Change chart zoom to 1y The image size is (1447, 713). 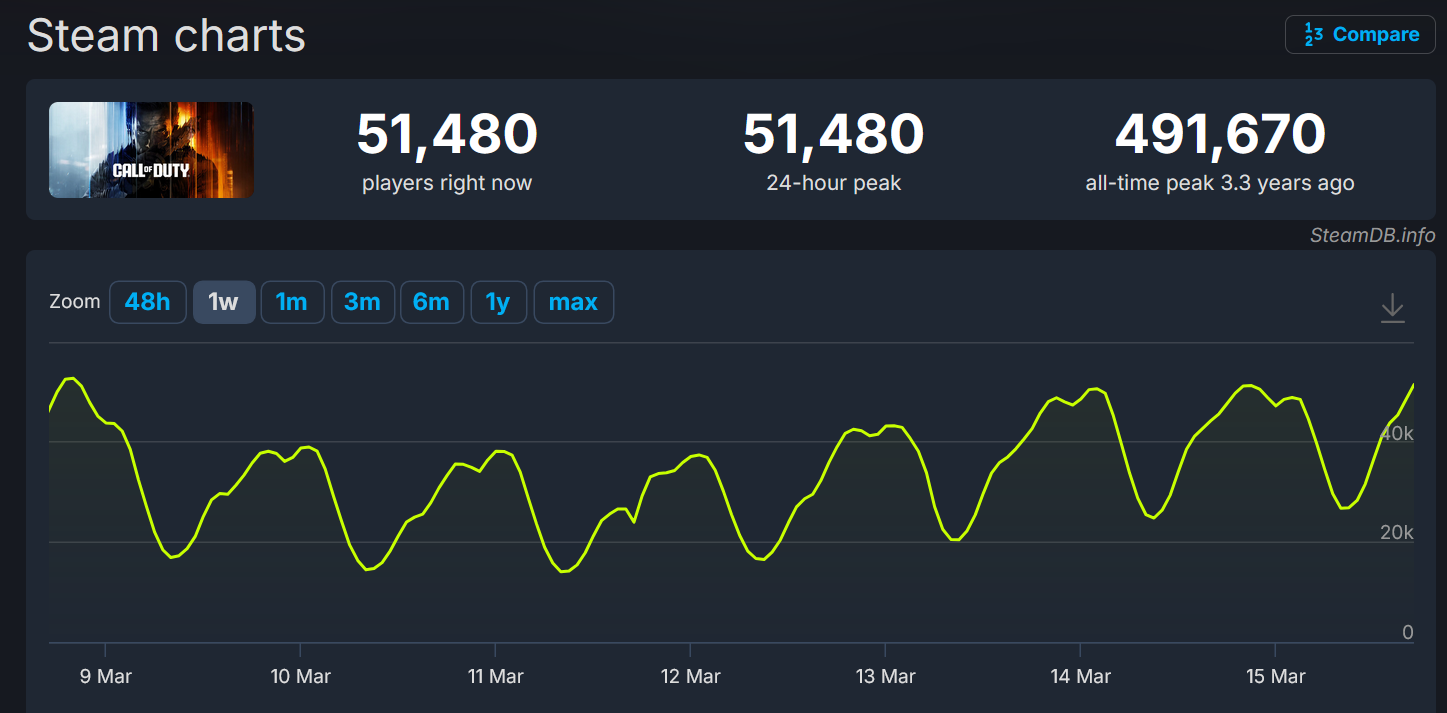tap(498, 302)
